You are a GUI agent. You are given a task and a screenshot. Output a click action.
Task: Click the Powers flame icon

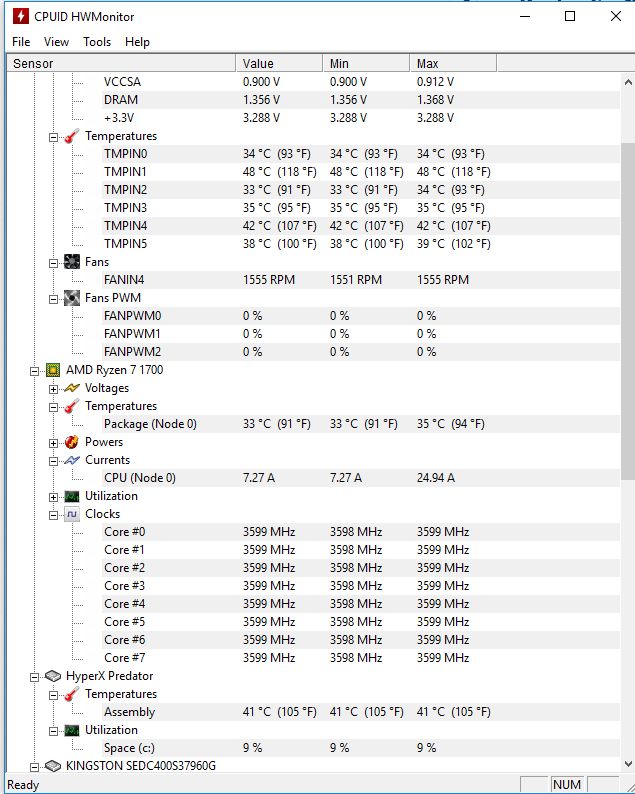[72, 442]
